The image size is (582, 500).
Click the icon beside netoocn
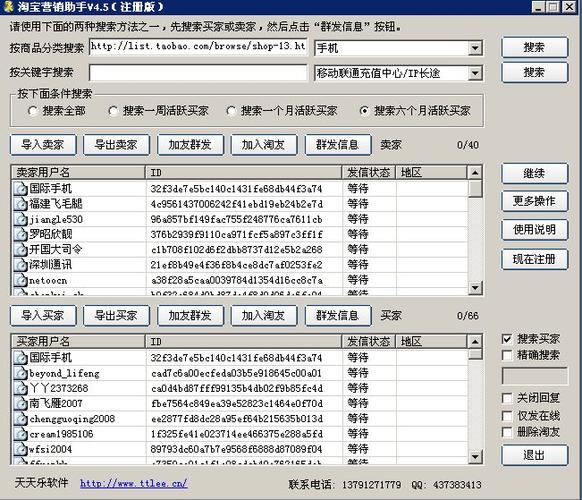(20, 280)
